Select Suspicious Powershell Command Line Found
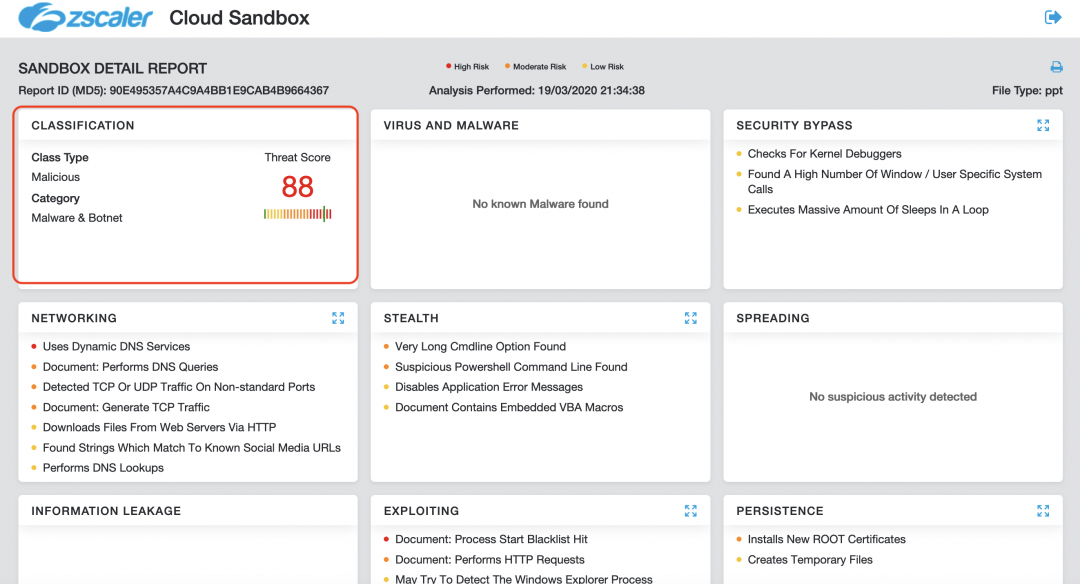This screenshot has height=584, width=1080. [x=511, y=367]
